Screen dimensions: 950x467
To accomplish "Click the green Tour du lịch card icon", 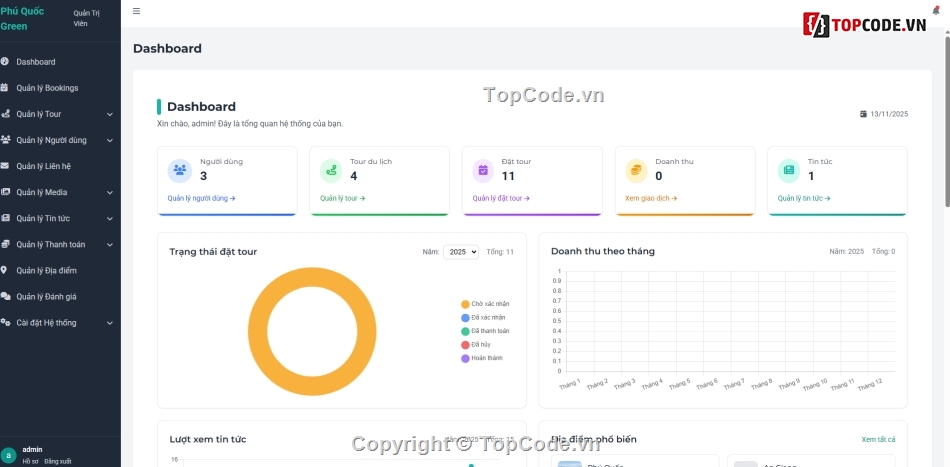I will pyautogui.click(x=331, y=170).
